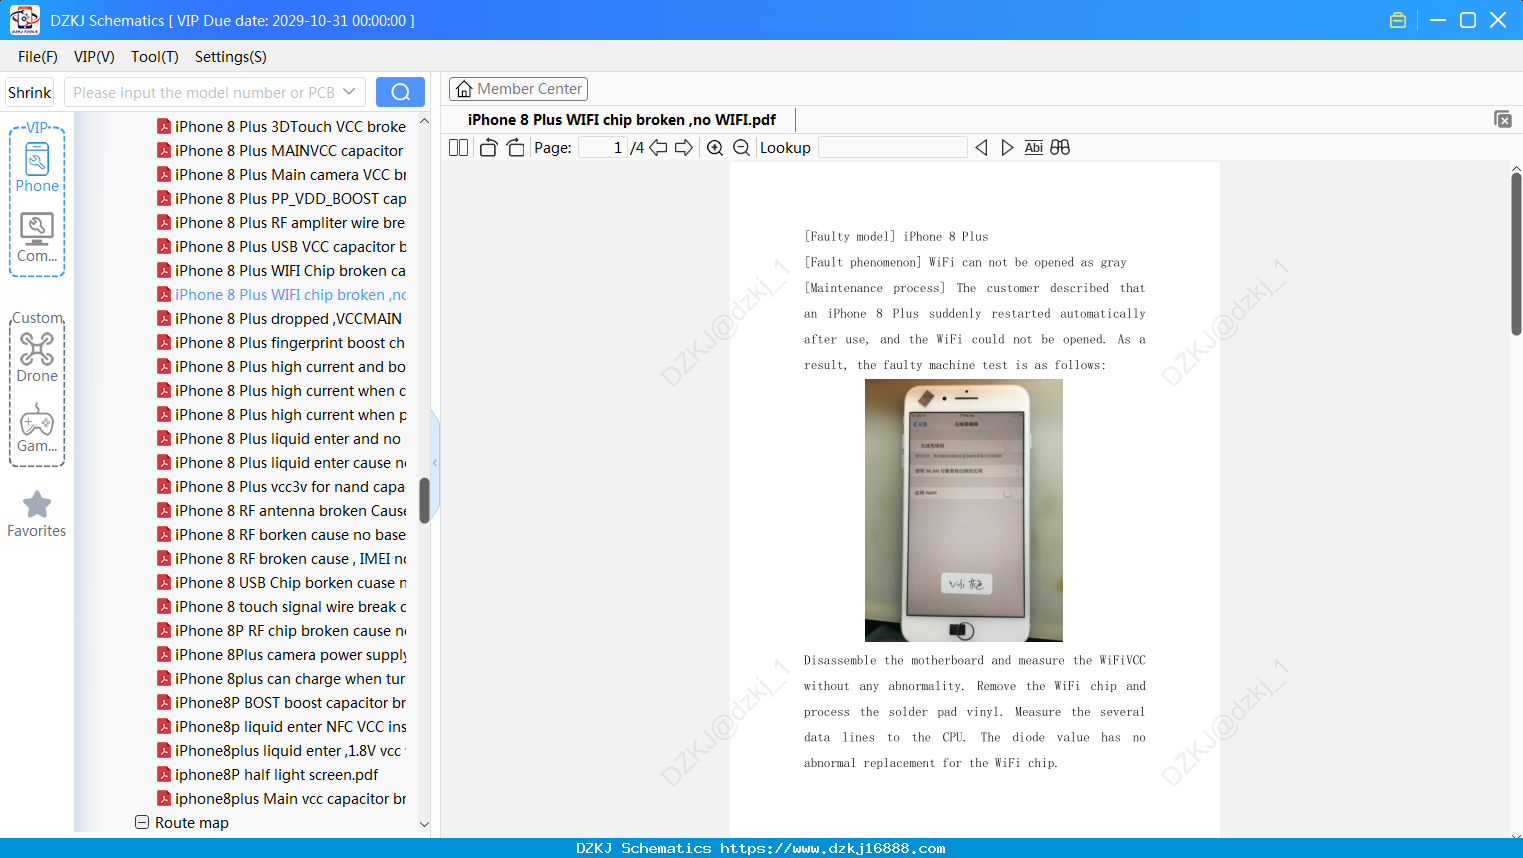1523x858 pixels.
Task: Open iphone8P half light screen.pdf
Action: tap(268, 774)
